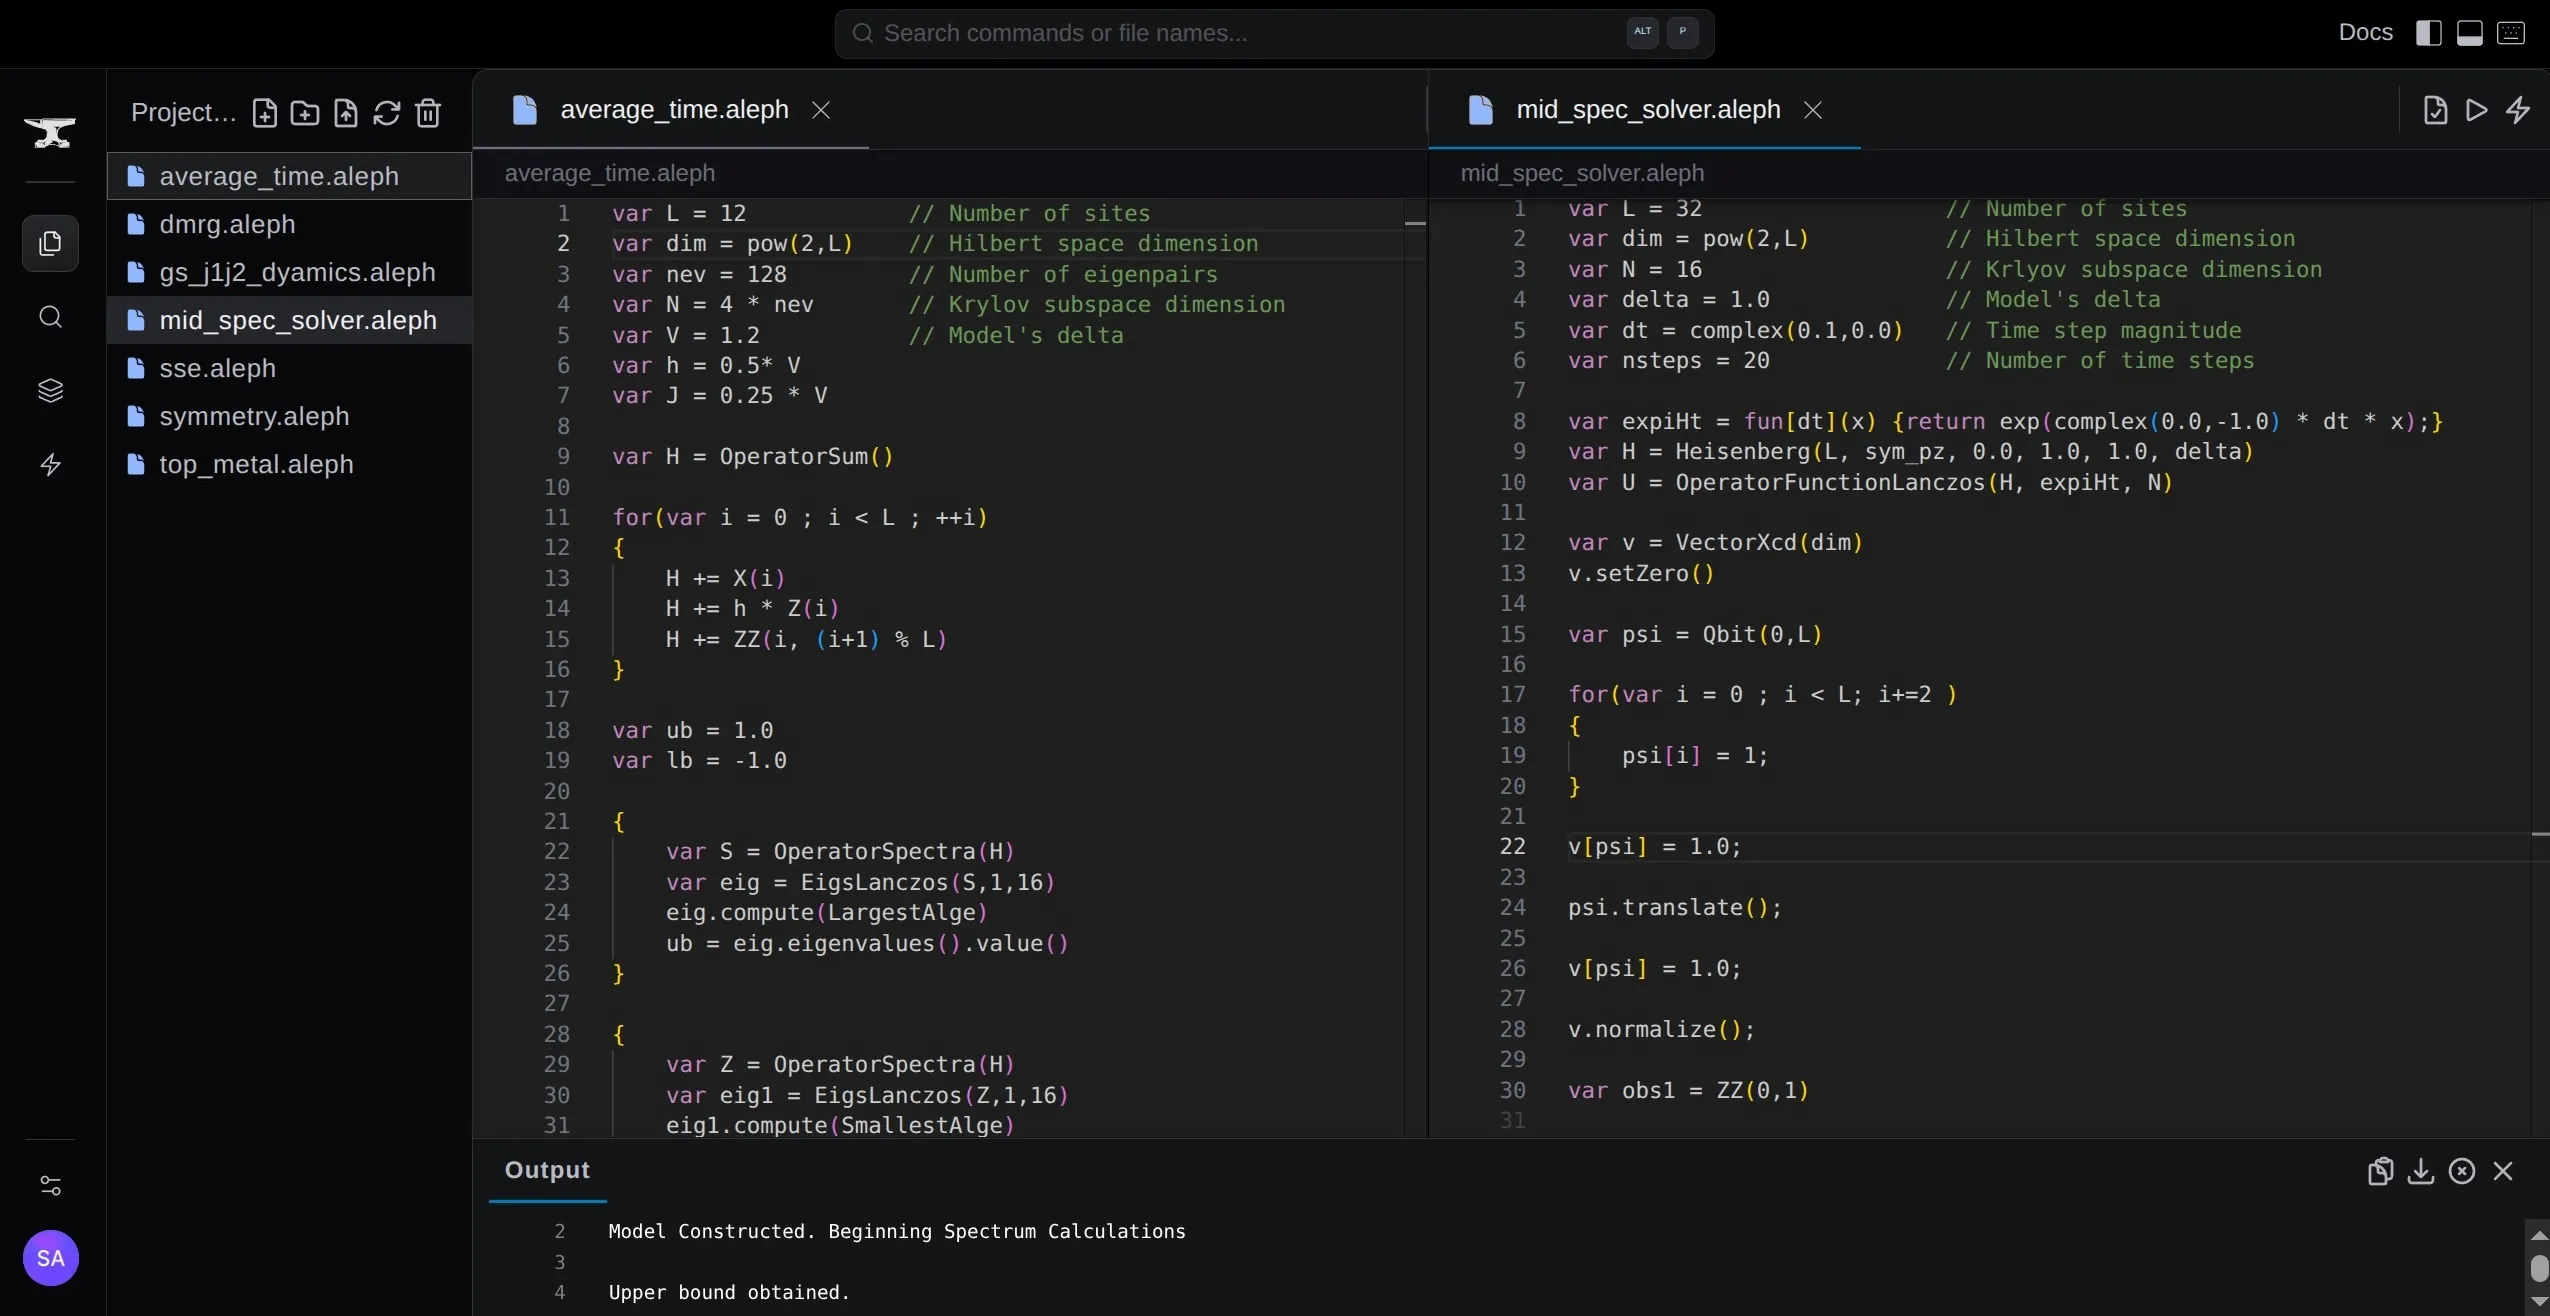Screen dimensions: 2550x1316
Task: Open average_time.aleph in file list
Action: pos(289,176)
